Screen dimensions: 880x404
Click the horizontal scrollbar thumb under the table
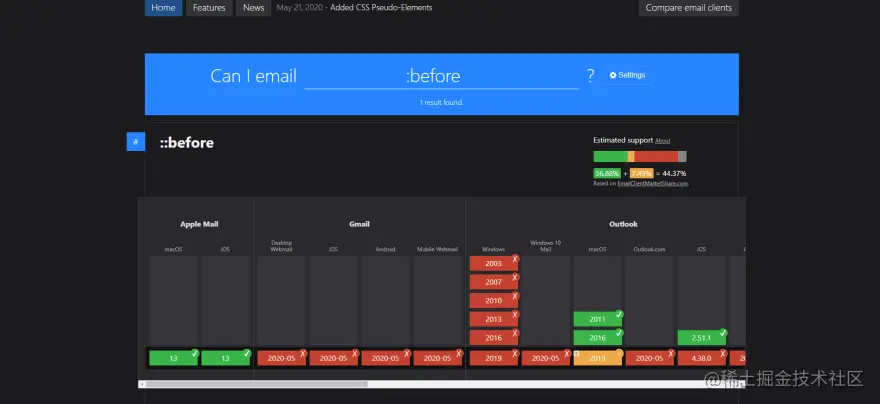coord(256,384)
